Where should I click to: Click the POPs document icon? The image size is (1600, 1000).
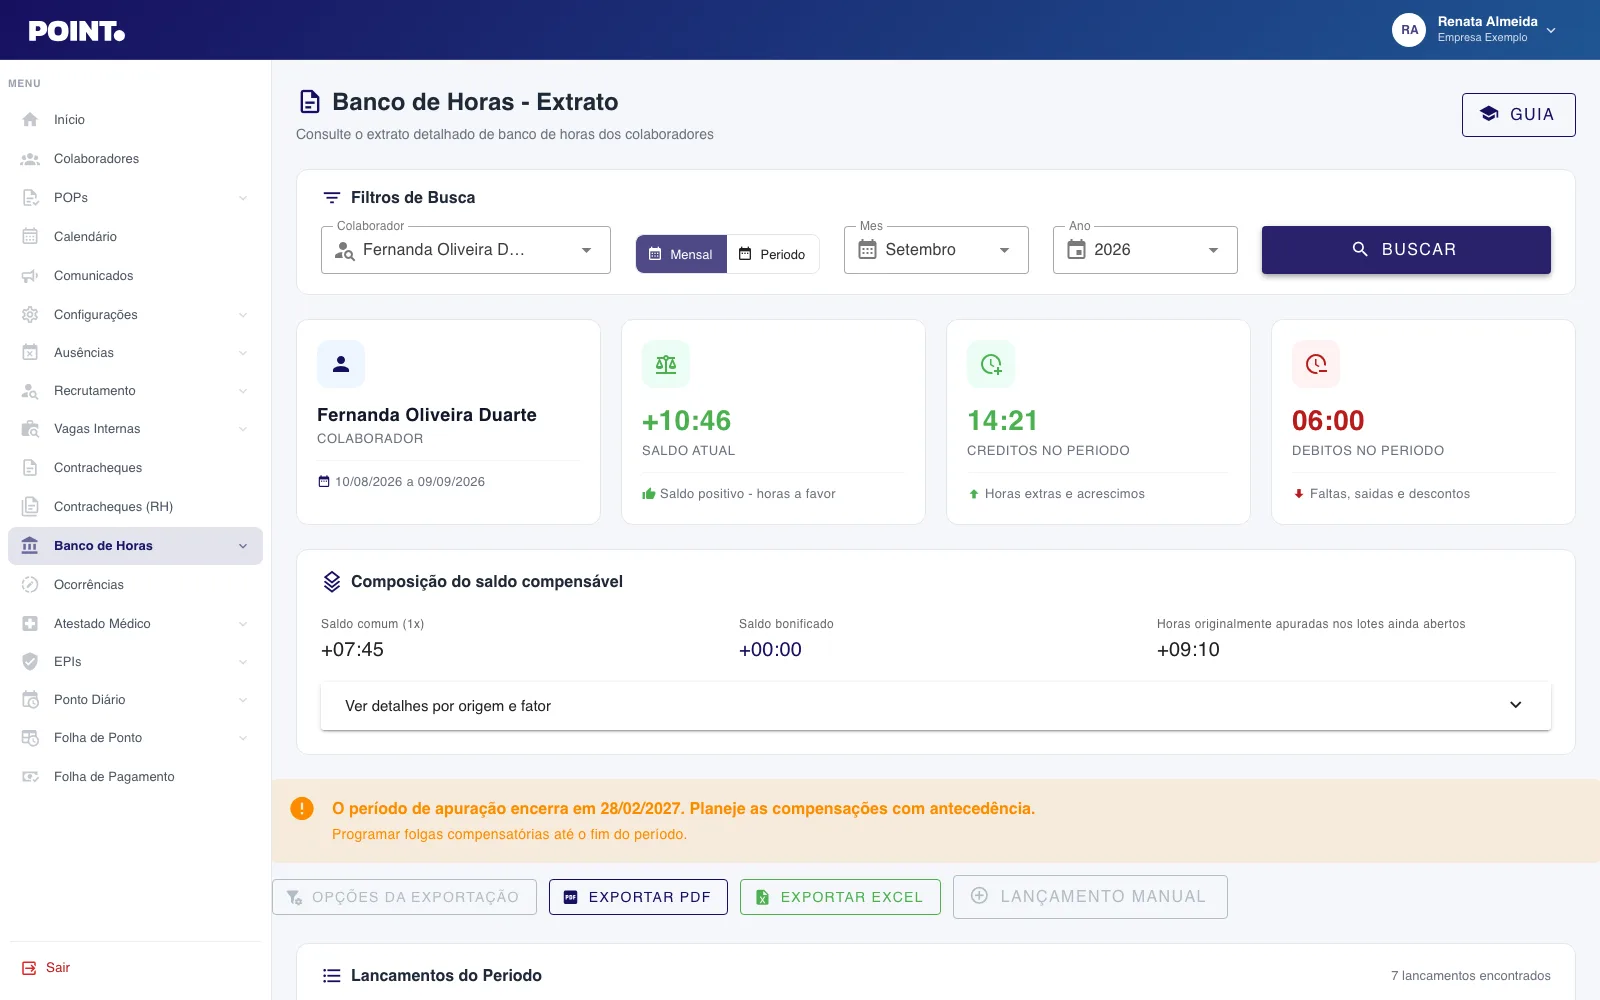click(30, 197)
